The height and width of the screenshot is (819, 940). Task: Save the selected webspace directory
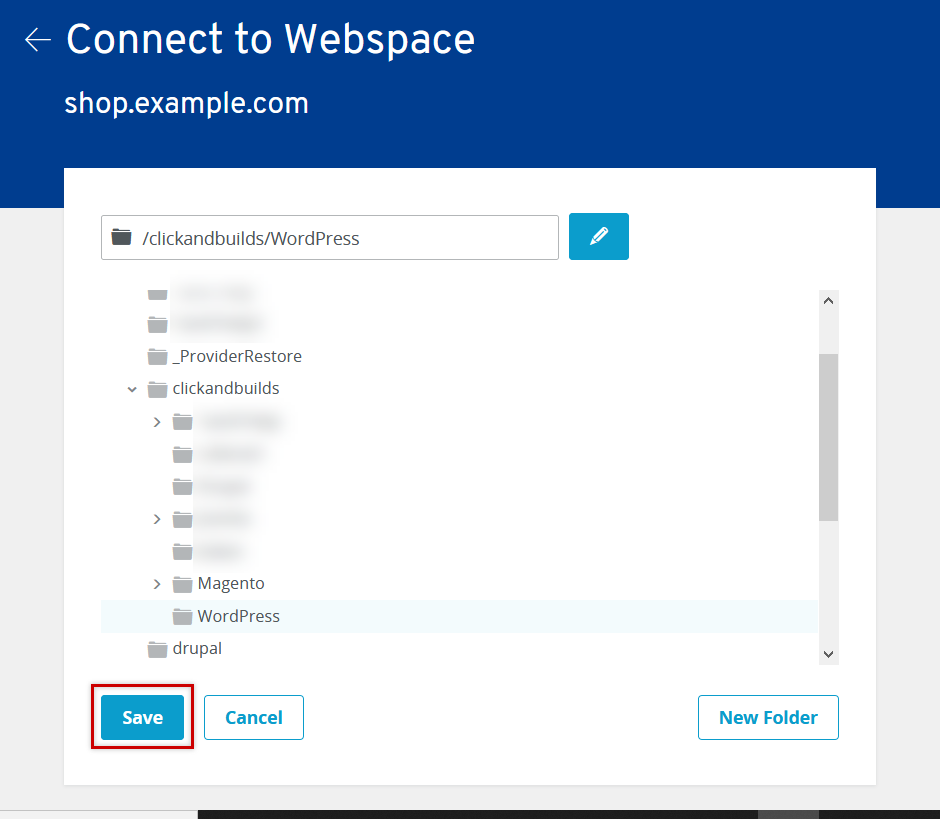click(142, 717)
